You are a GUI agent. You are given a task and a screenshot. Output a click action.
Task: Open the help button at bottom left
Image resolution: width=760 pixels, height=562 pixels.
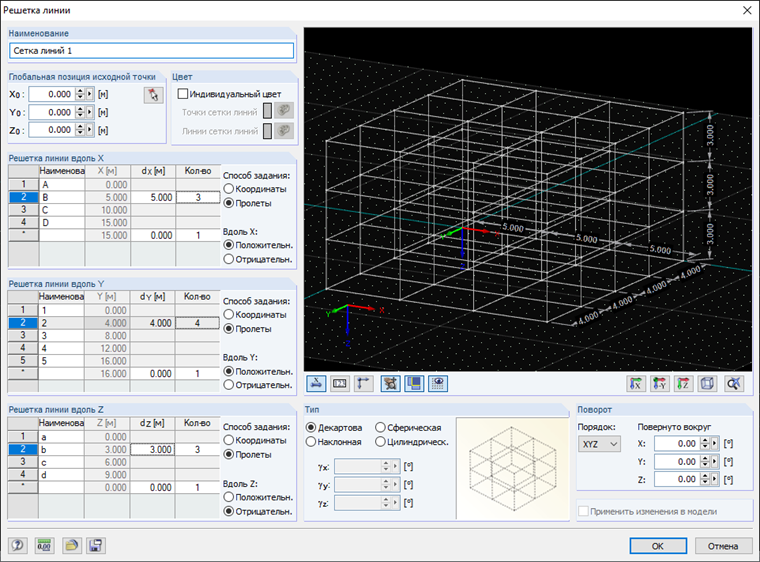coord(17,546)
